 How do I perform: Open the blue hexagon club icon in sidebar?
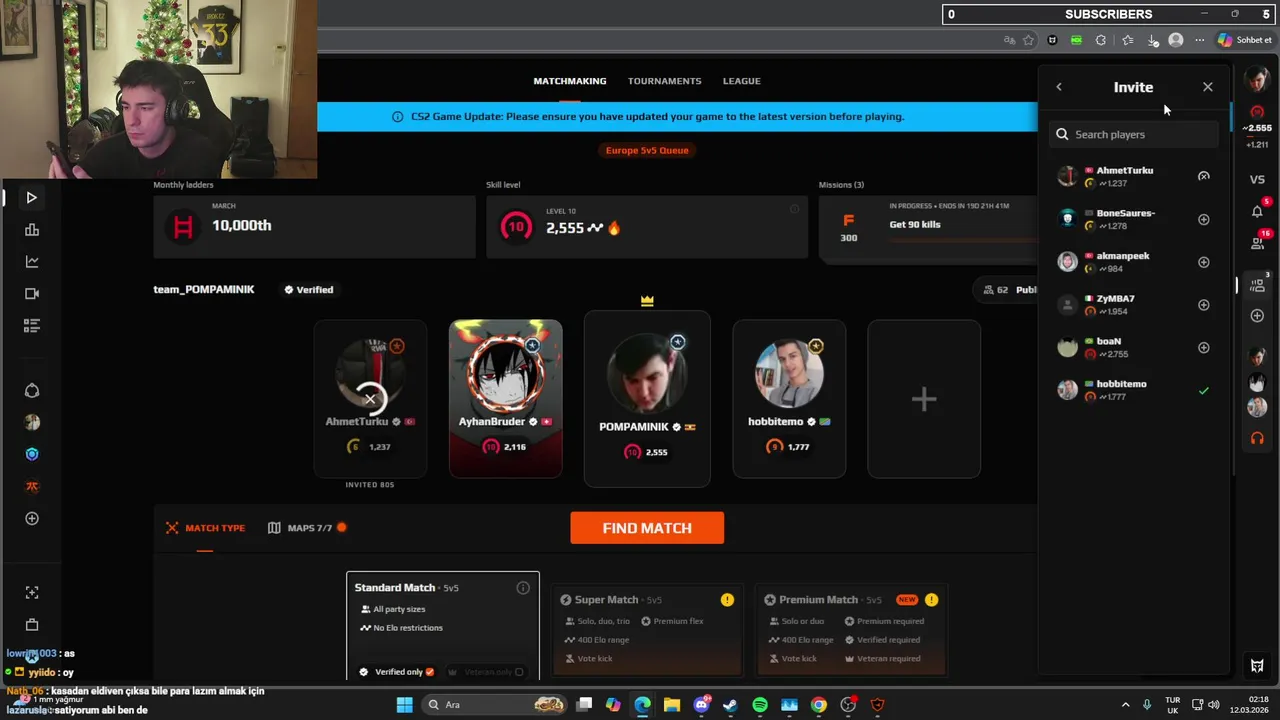click(32, 454)
